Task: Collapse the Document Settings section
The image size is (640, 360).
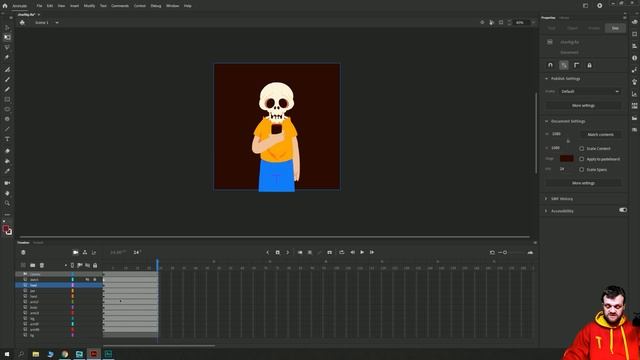Action: (x=547, y=121)
